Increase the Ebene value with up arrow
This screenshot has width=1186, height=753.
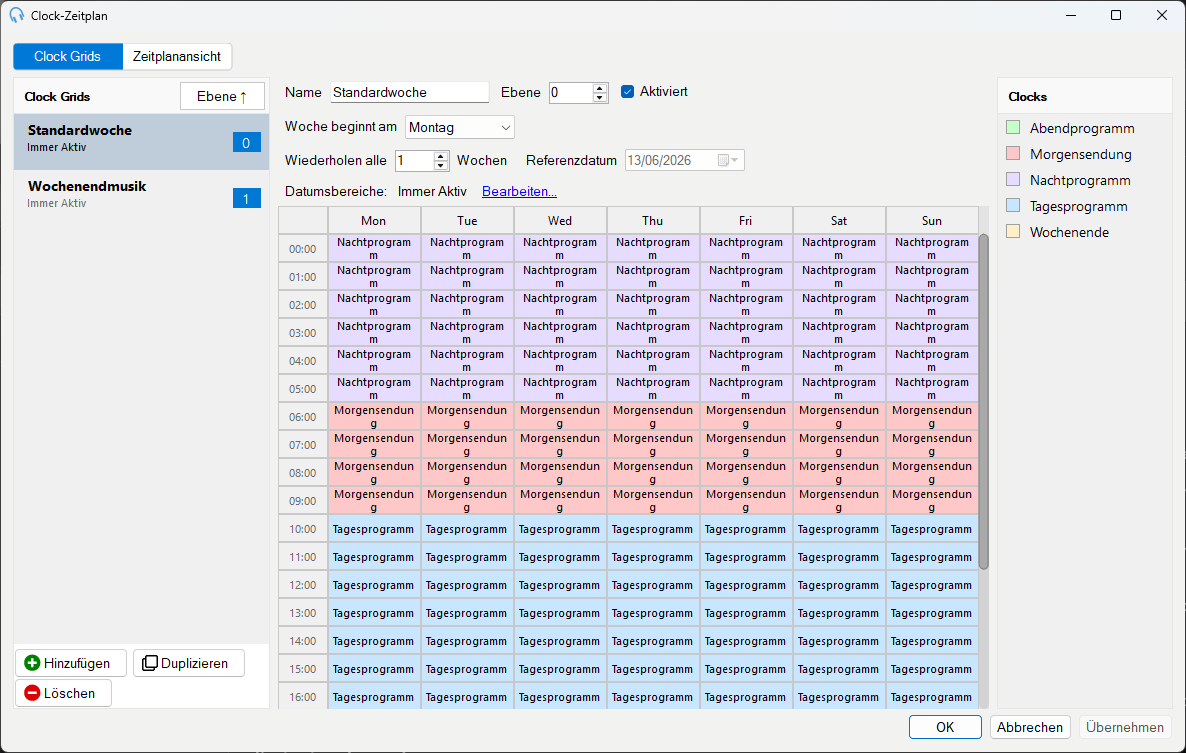(600, 88)
